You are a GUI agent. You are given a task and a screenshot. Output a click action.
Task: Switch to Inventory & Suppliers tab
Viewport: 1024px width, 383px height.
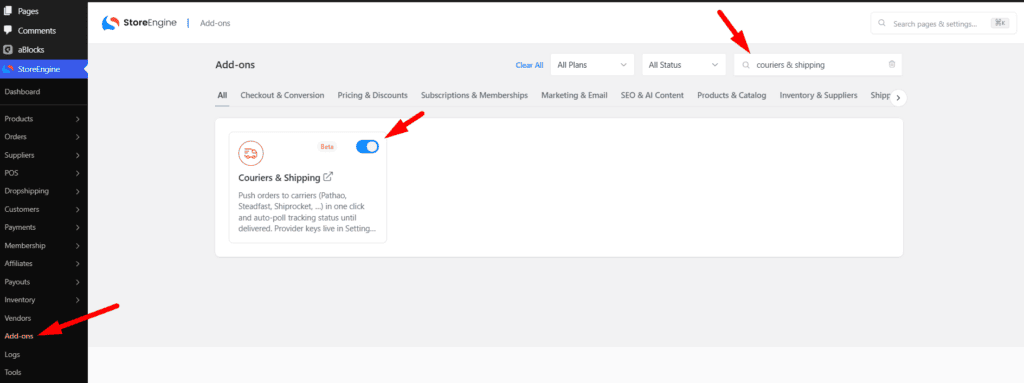(x=818, y=95)
